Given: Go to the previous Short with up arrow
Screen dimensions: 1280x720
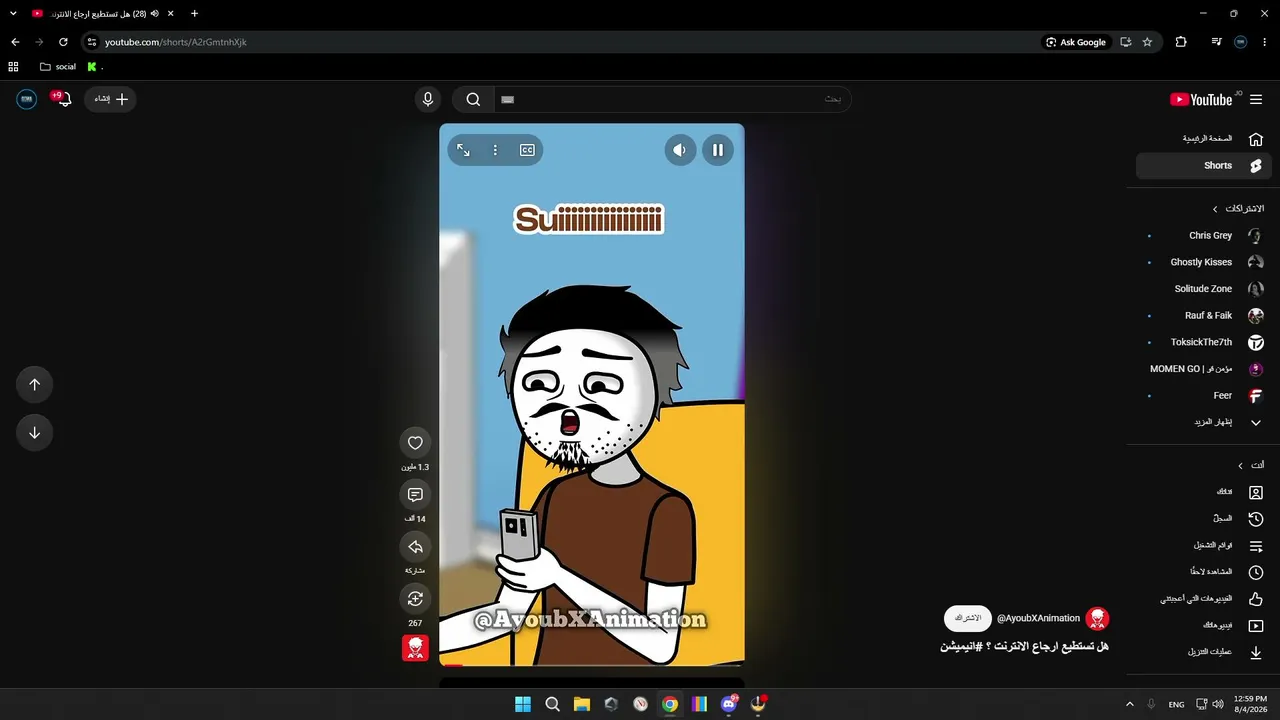Looking at the screenshot, I should pos(35,384).
